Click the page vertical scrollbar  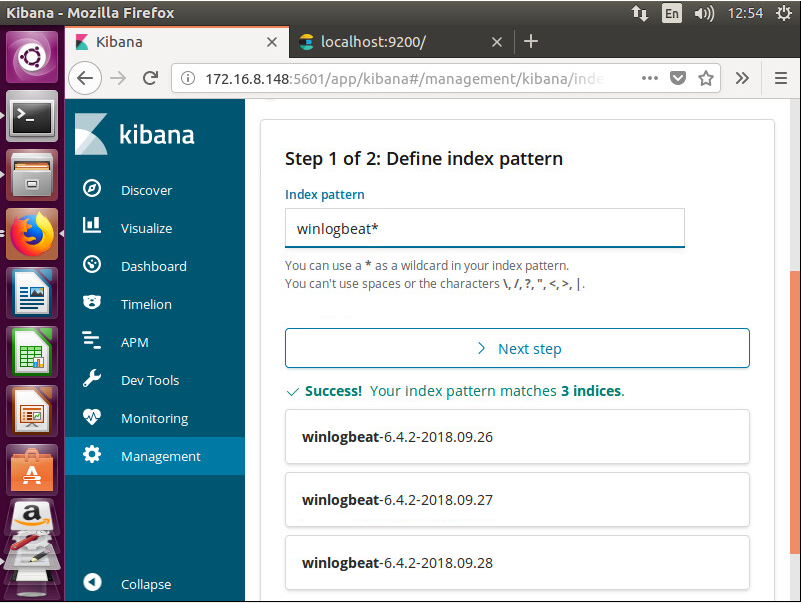(794, 412)
